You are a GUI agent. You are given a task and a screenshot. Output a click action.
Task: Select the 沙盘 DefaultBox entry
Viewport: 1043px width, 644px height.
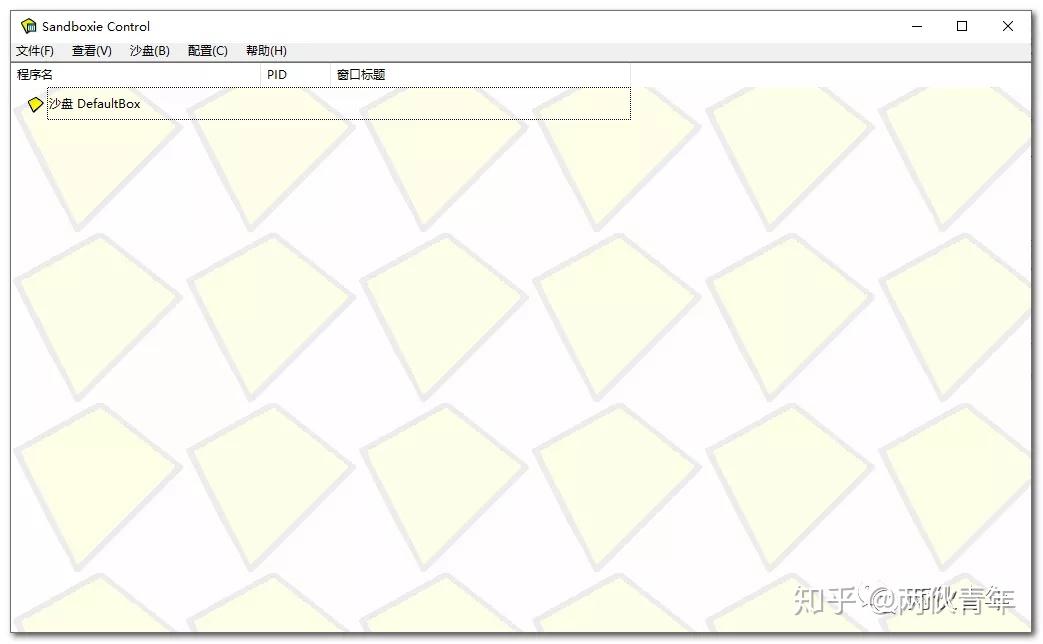95,103
